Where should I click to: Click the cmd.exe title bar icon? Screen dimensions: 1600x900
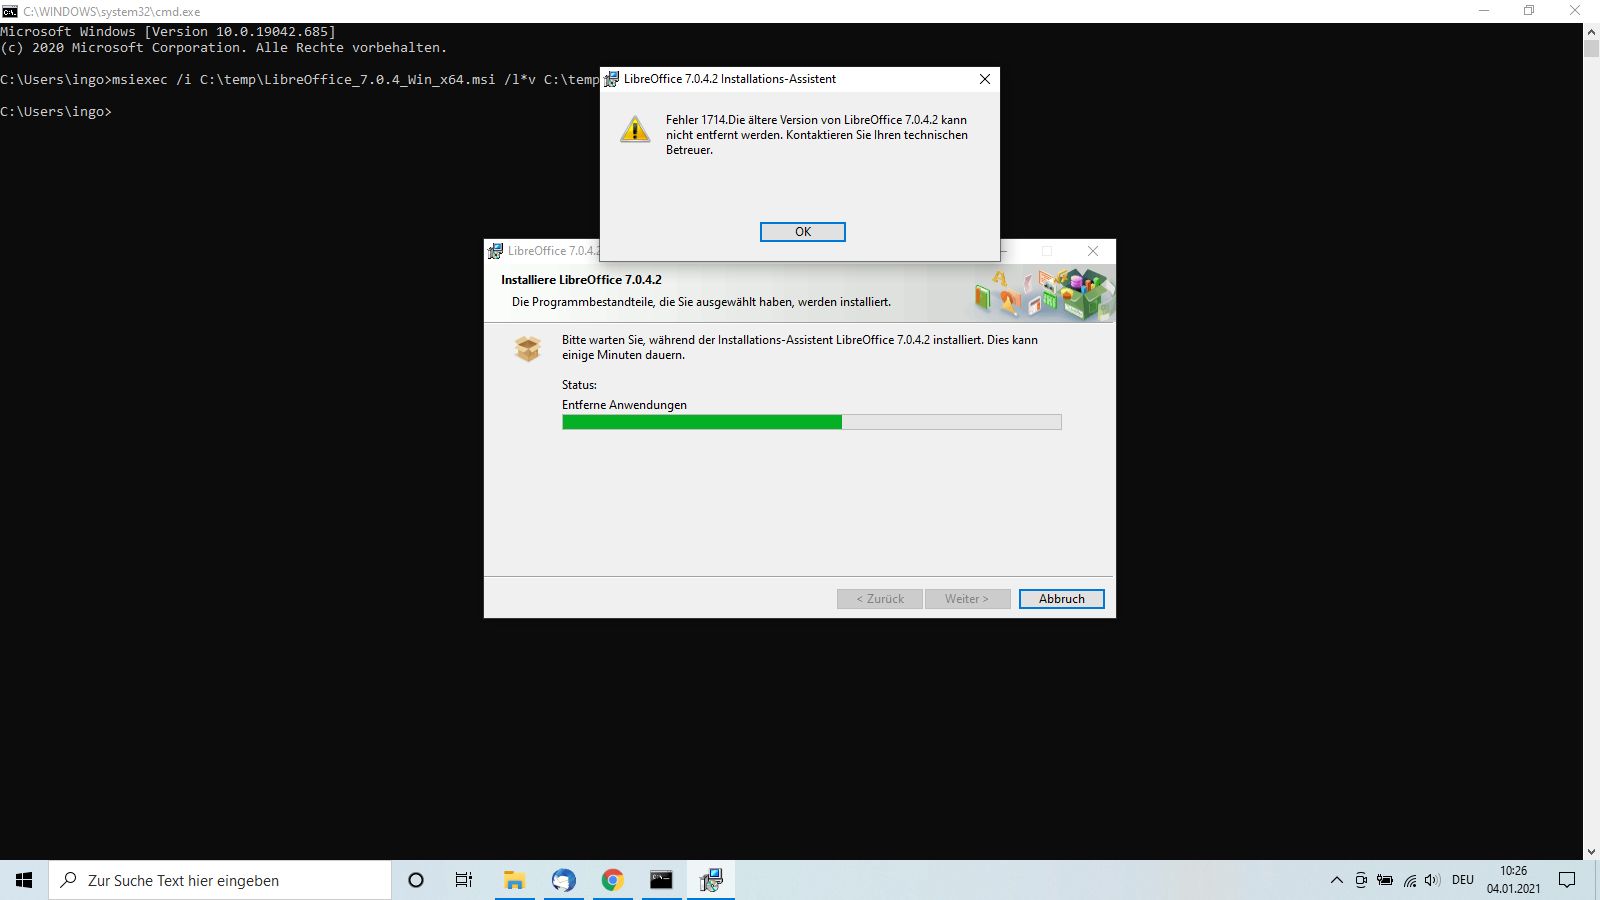click(10, 11)
